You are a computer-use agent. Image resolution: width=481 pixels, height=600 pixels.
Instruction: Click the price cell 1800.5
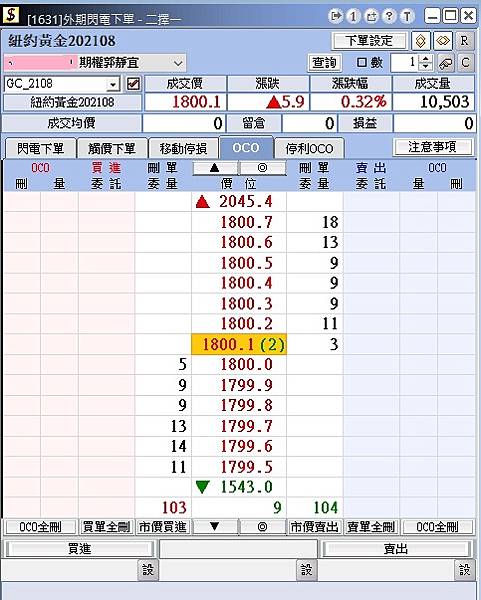pos(239,263)
